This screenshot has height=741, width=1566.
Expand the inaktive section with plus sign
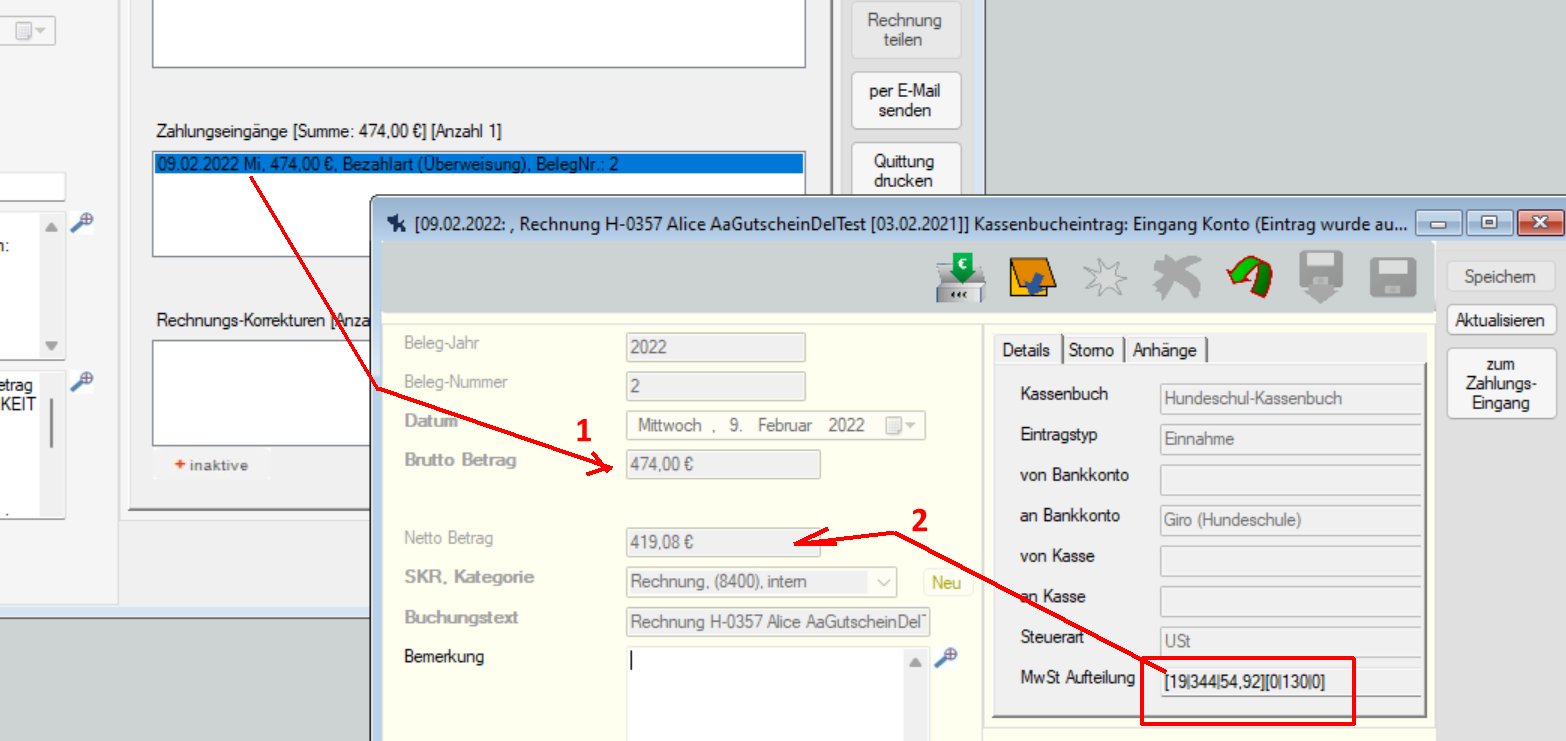[211, 465]
